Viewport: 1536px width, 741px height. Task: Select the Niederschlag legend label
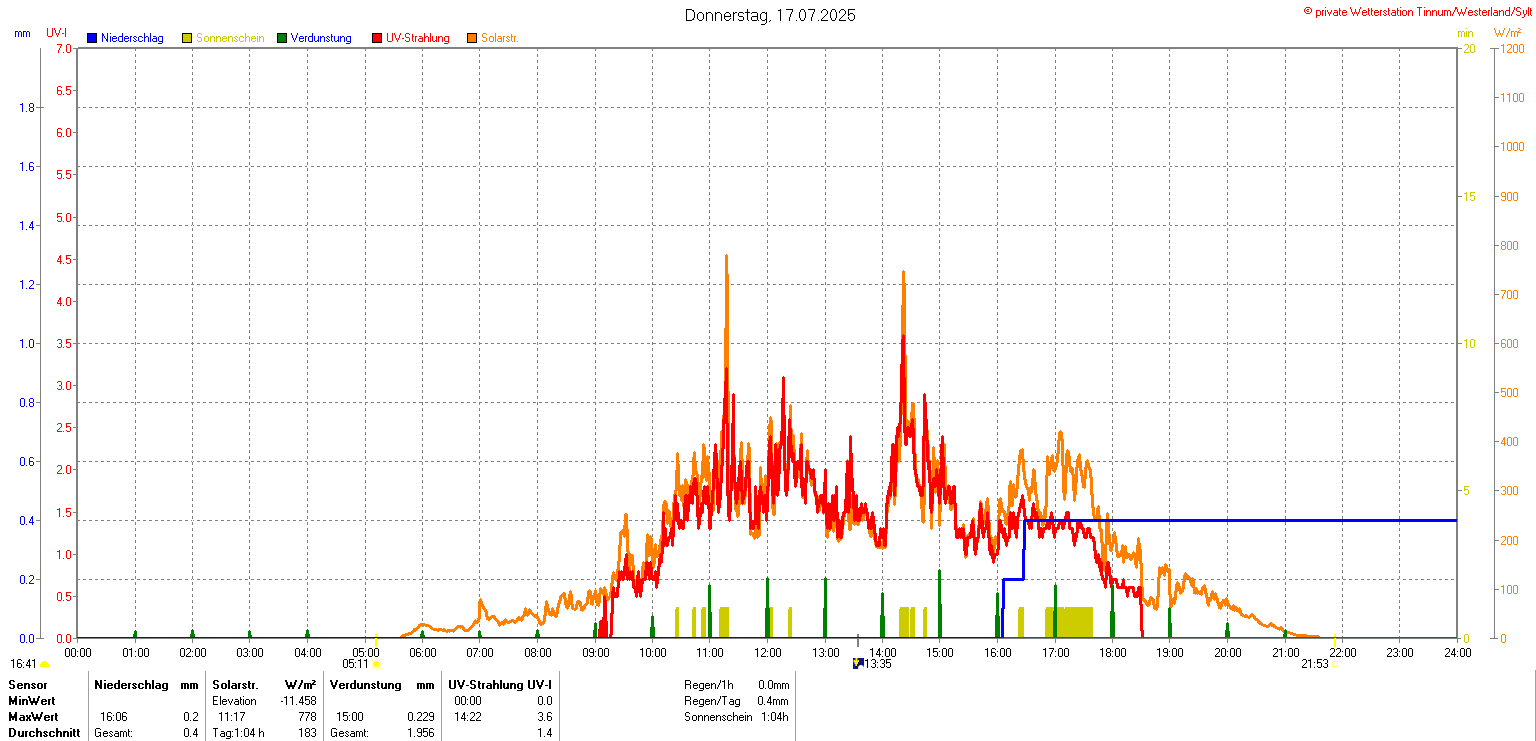[132, 38]
